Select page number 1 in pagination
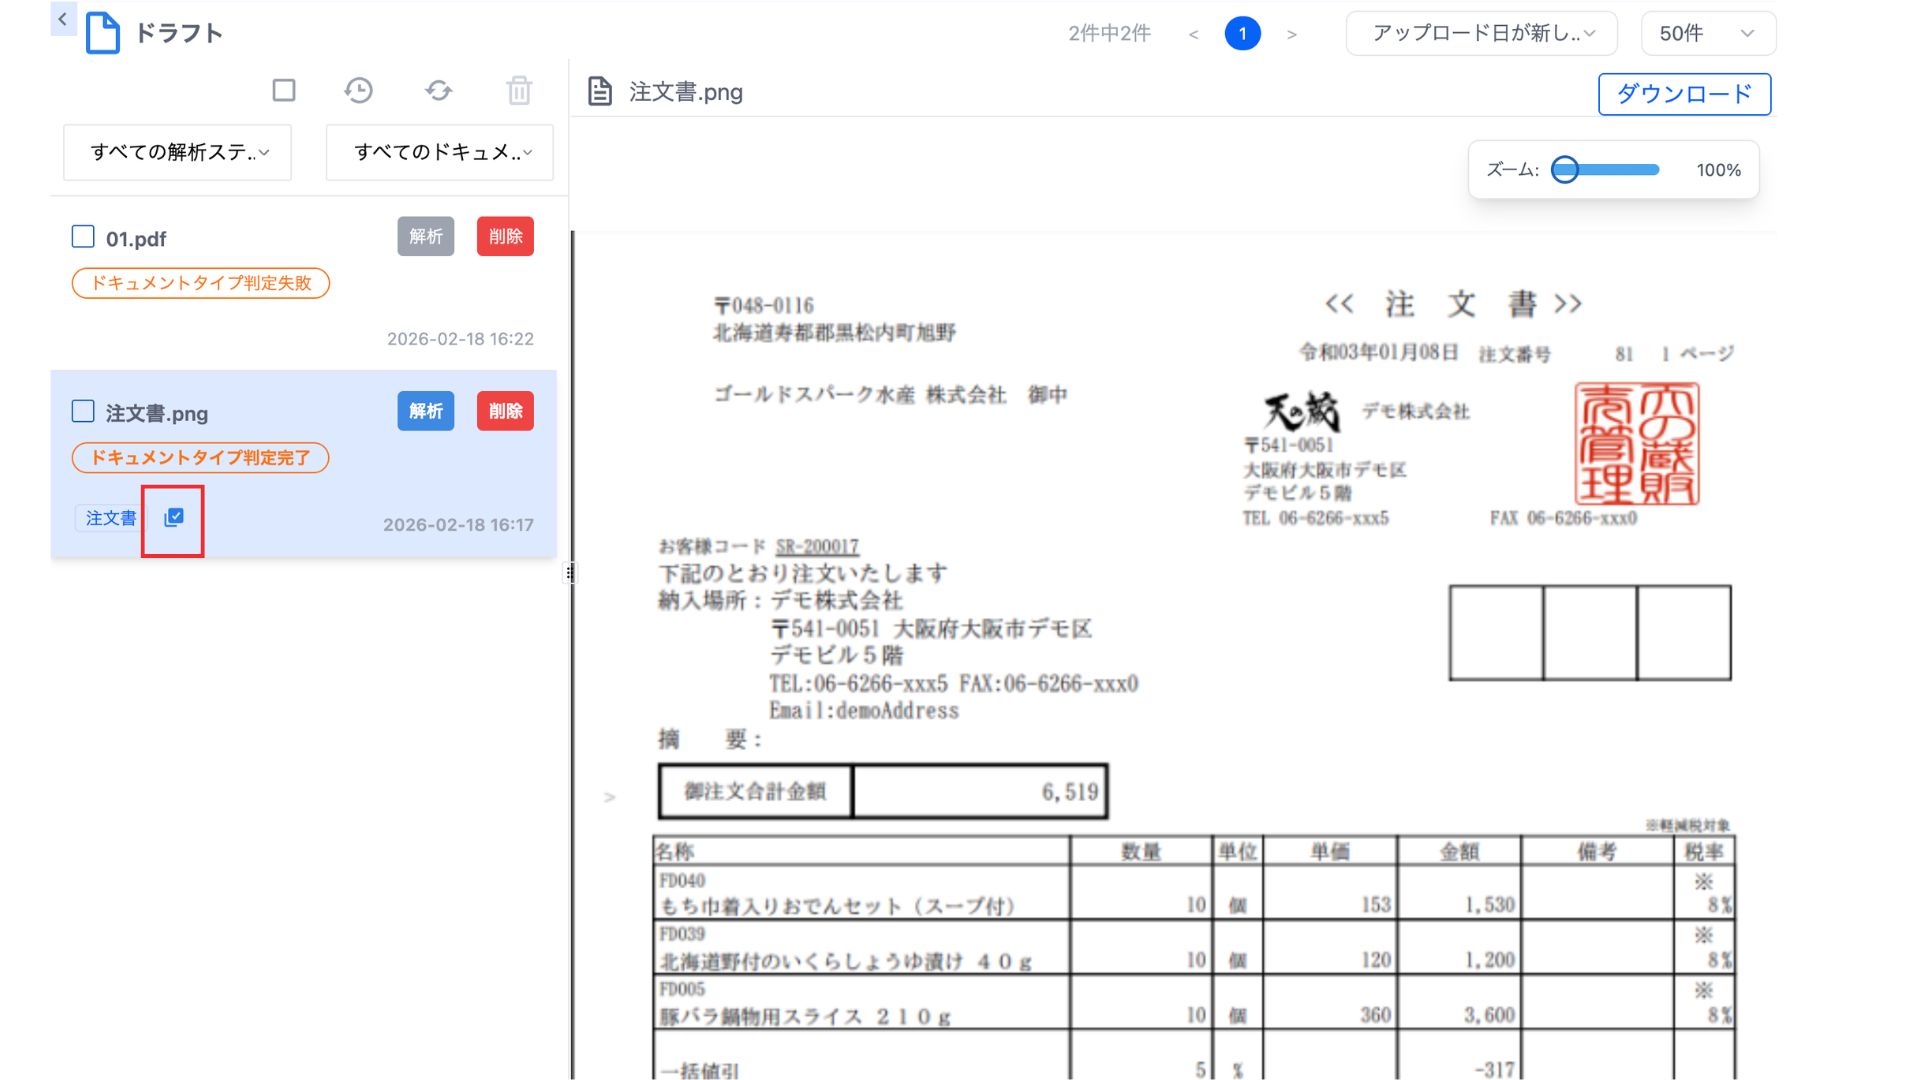 (1242, 34)
